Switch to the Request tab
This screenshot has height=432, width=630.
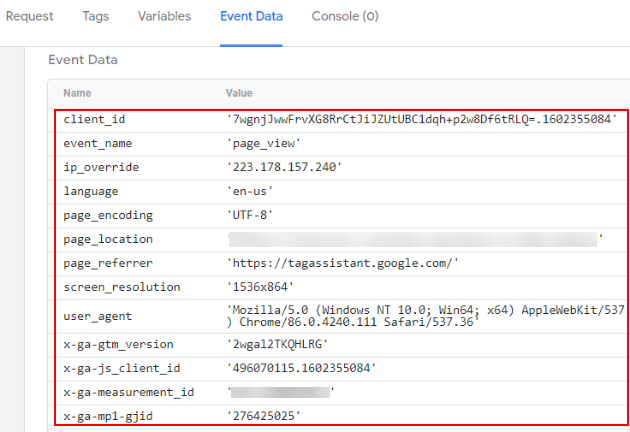[x=29, y=16]
